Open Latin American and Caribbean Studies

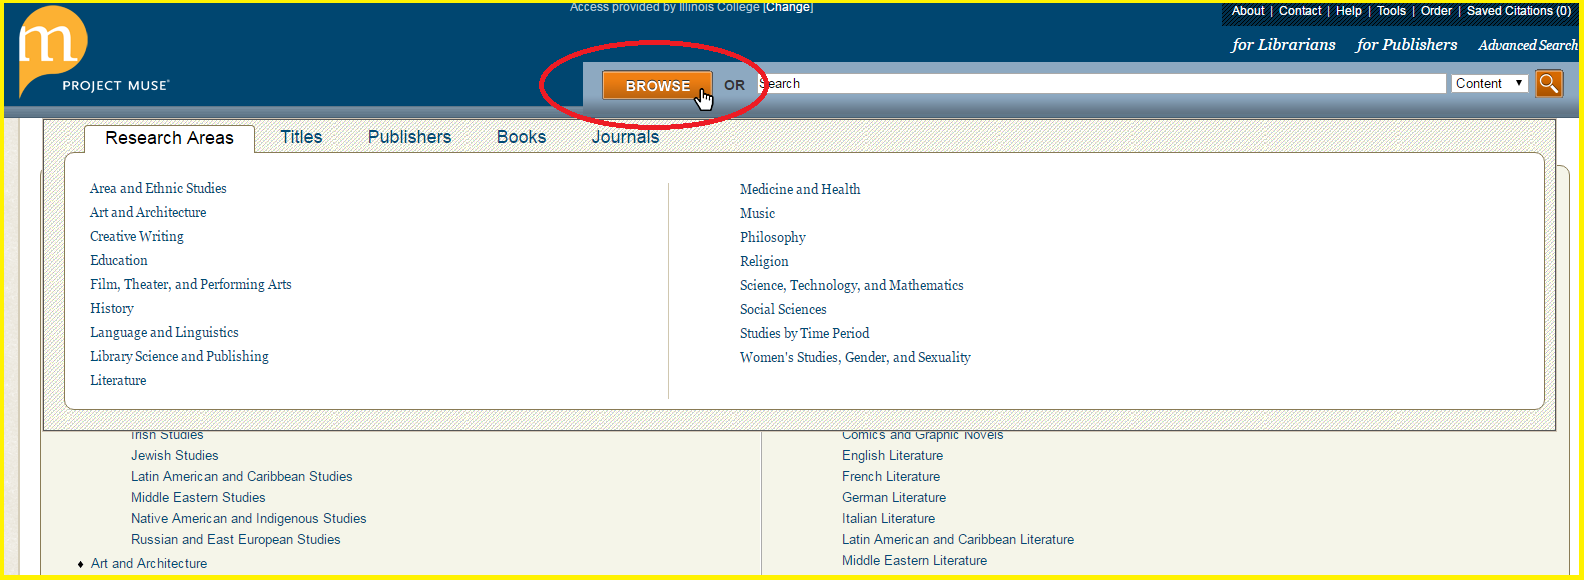241,476
